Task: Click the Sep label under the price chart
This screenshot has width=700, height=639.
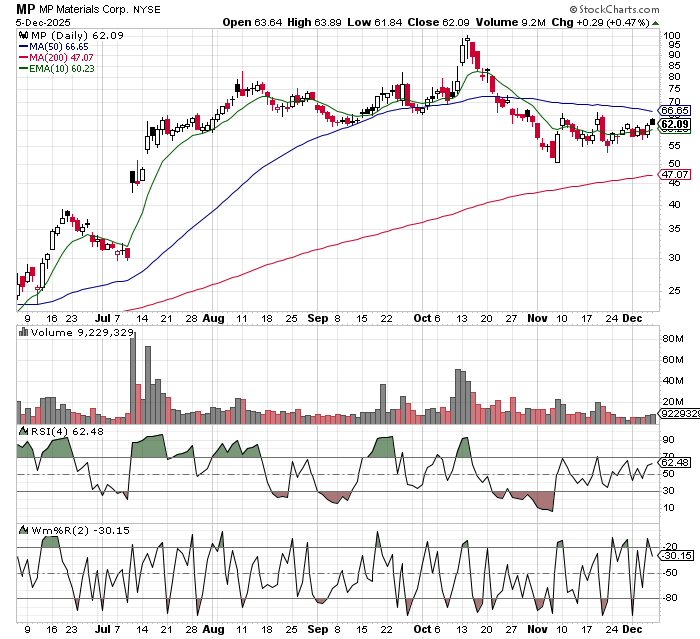Action: (317, 318)
